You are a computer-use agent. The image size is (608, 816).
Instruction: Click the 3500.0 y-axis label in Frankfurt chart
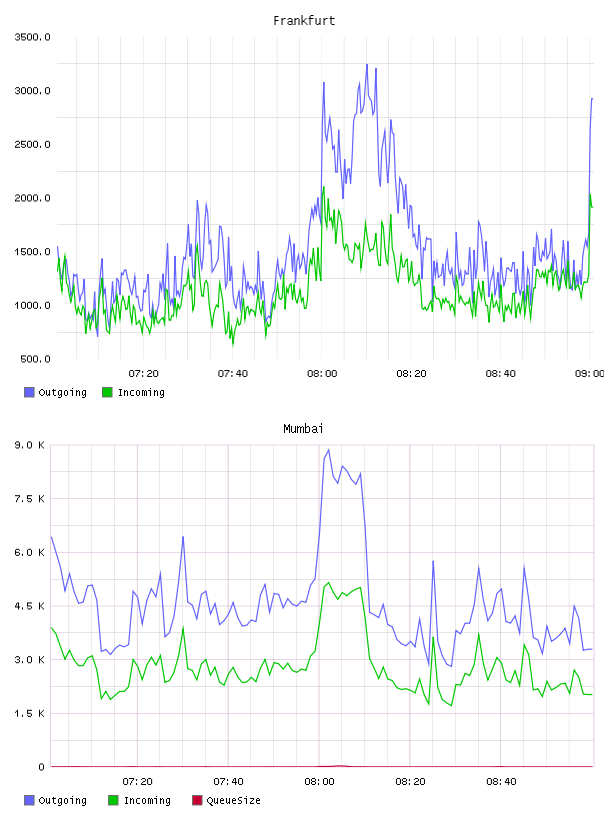point(32,37)
